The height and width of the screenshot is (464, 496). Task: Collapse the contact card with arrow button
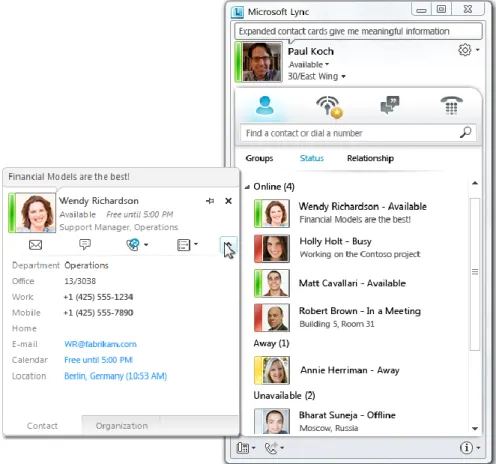(228, 246)
